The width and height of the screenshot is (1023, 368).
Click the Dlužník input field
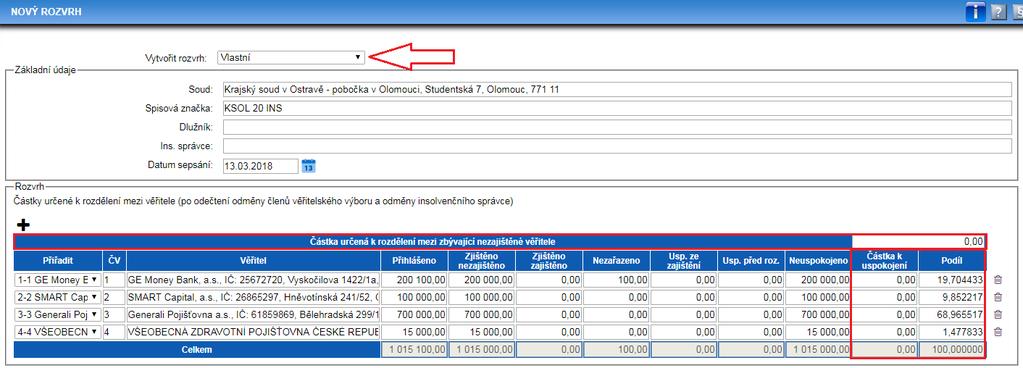point(617,127)
